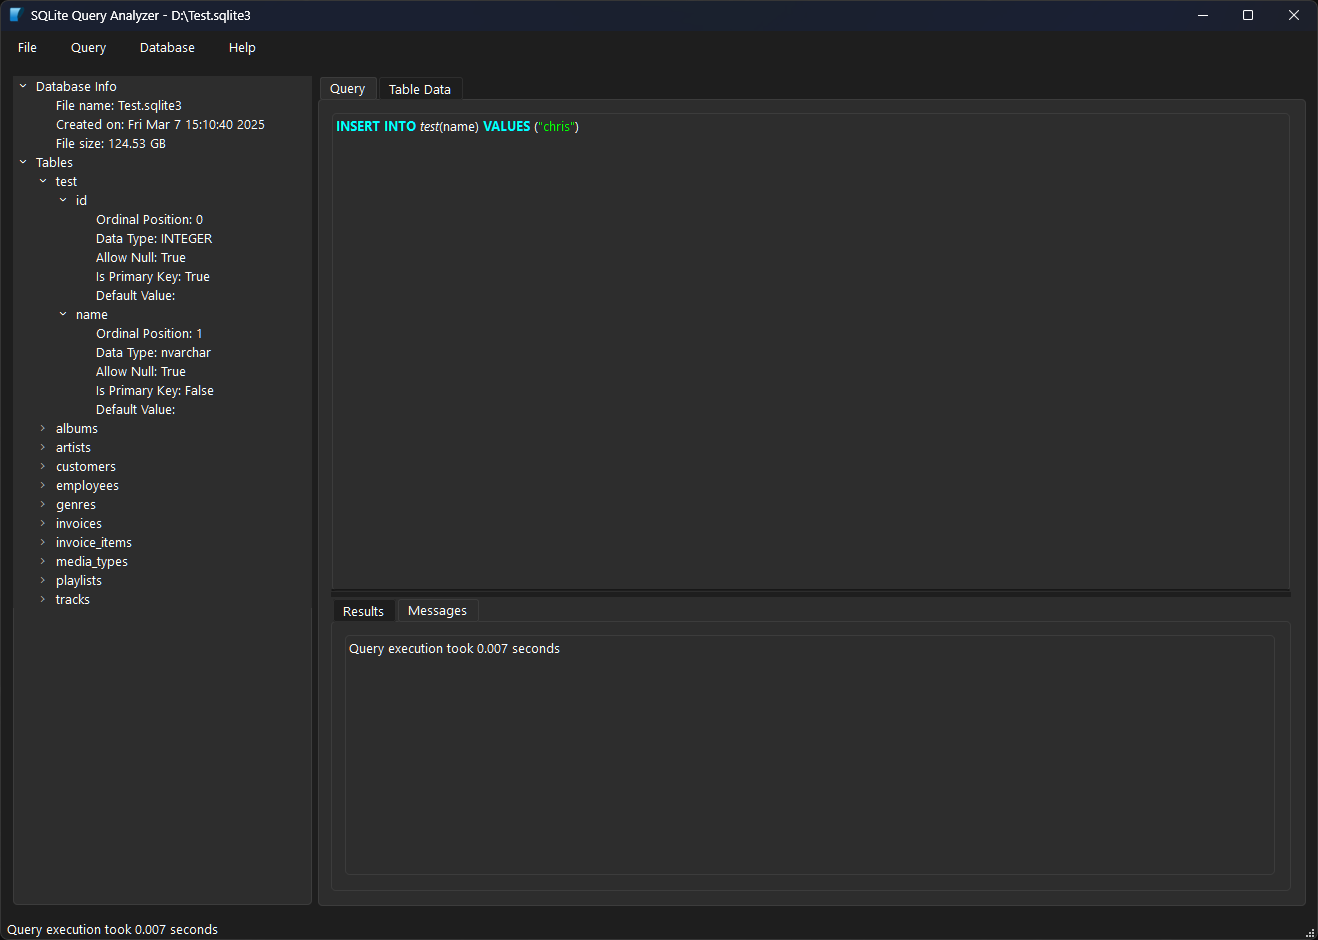Click 'Ordinal Position: 0' row

[x=149, y=219]
